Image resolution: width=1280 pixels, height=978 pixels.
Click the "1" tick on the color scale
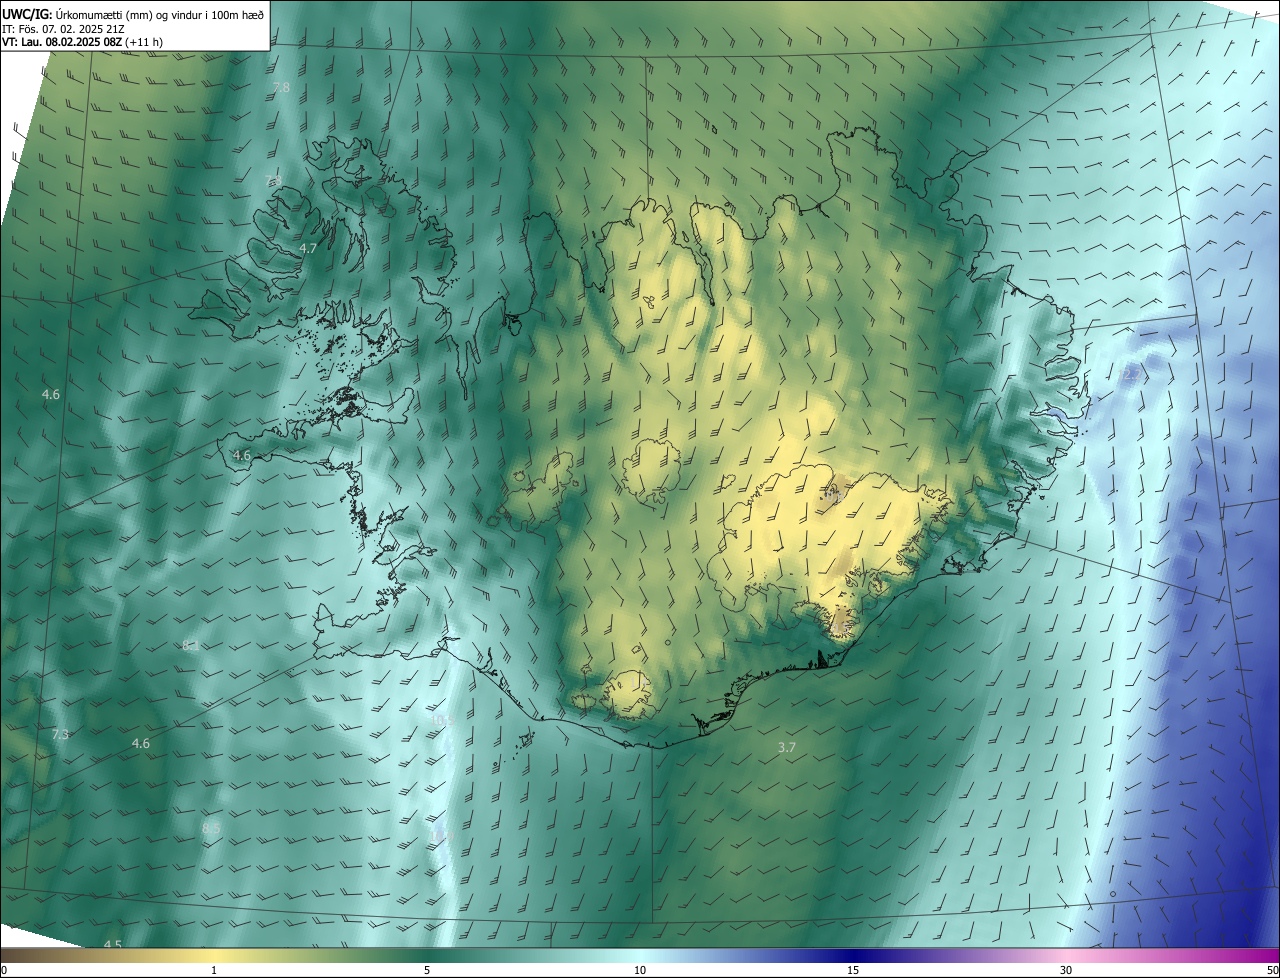pyautogui.click(x=214, y=971)
